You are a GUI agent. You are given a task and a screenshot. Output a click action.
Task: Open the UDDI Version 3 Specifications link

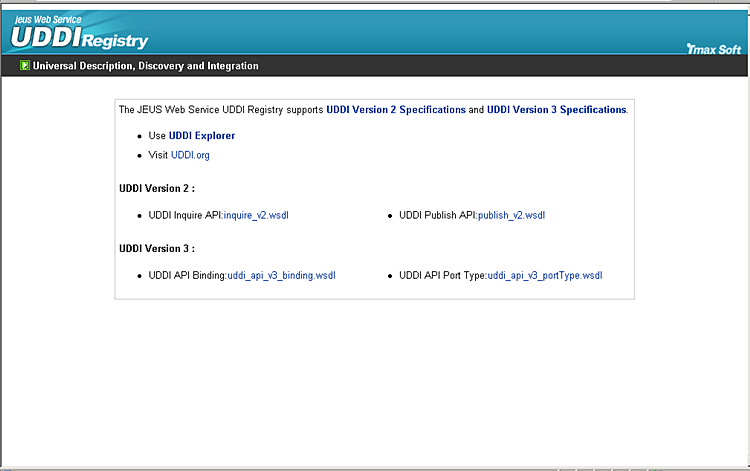pyautogui.click(x=556, y=109)
